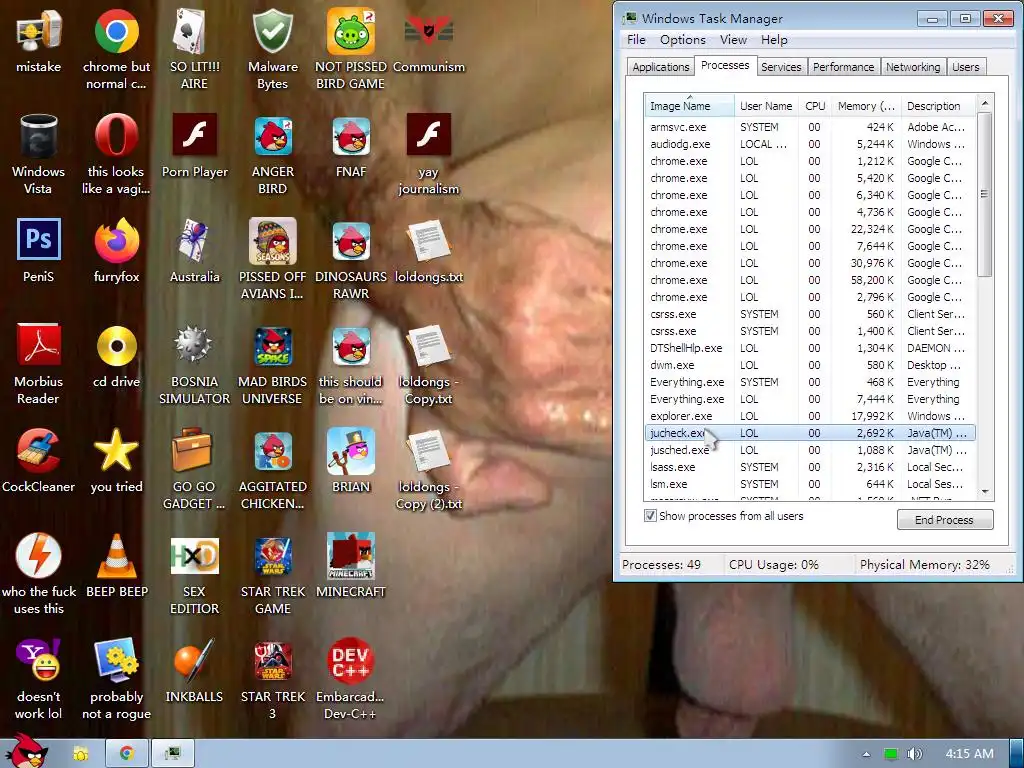The image size is (1024, 768).
Task: Click the Angry Bird Start button
Action: coord(27,751)
